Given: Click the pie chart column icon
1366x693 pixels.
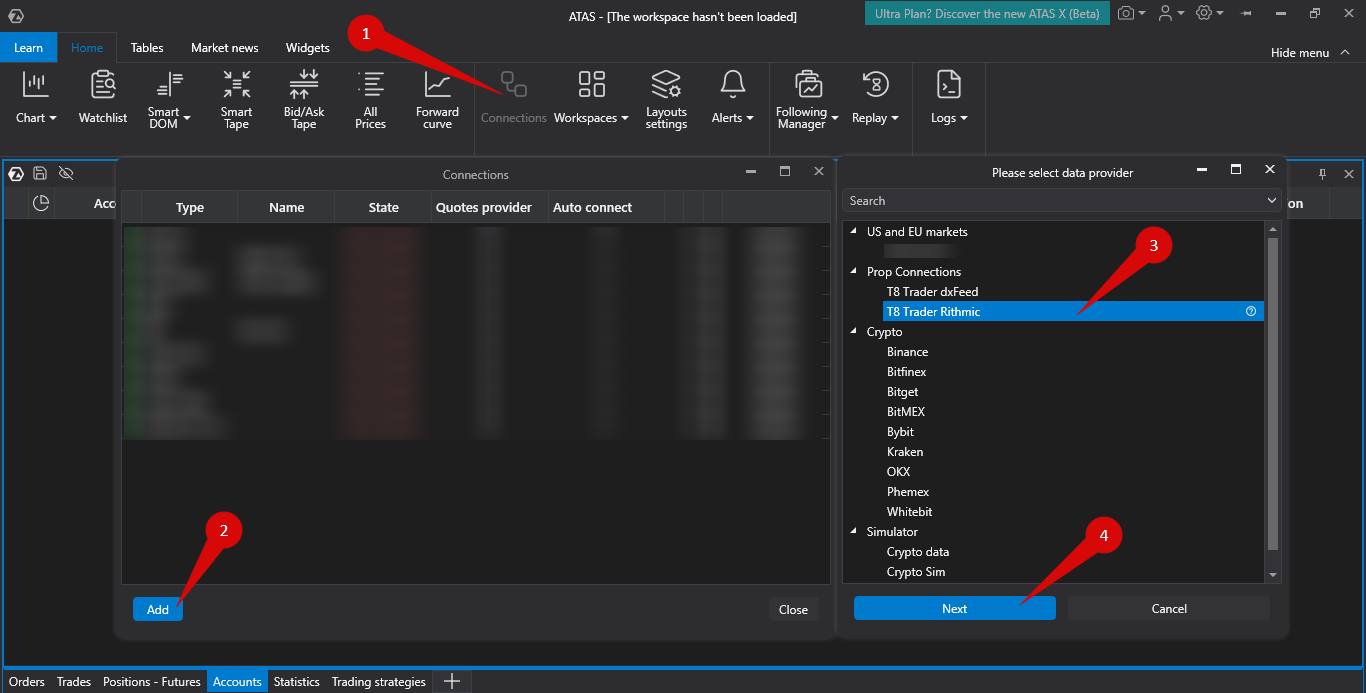Looking at the screenshot, I should pyautogui.click(x=41, y=203).
